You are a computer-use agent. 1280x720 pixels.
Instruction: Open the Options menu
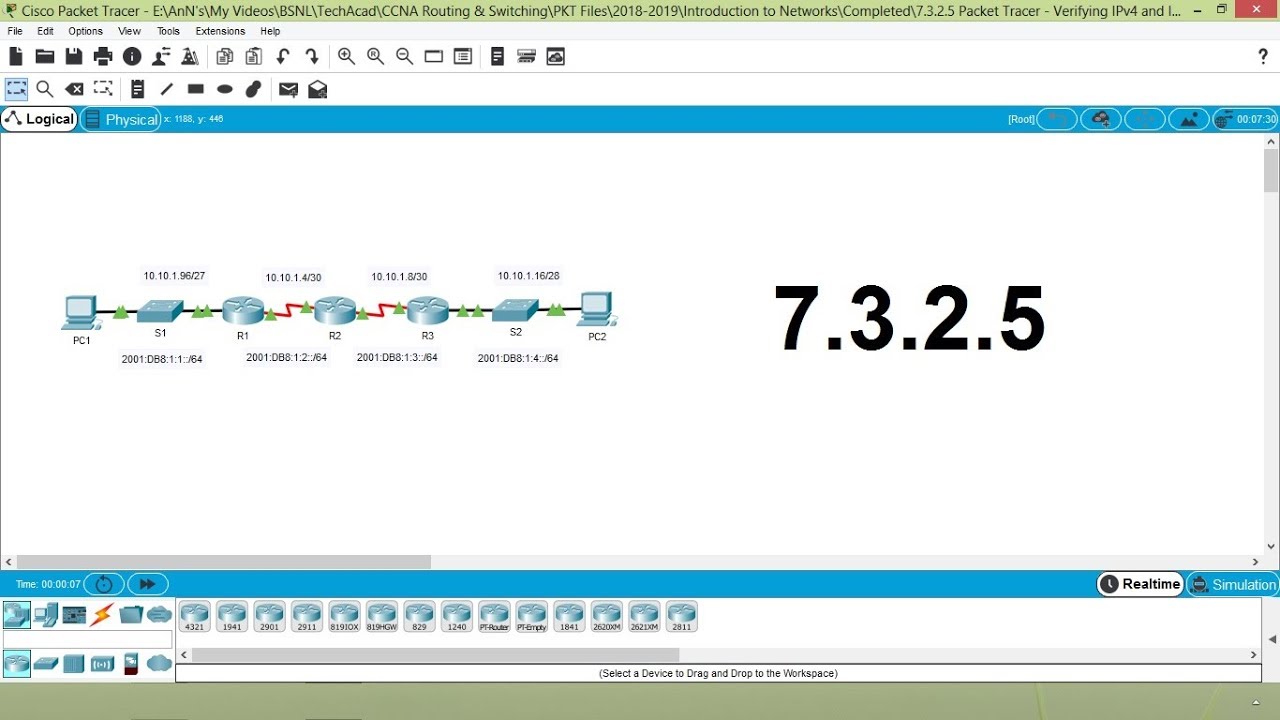click(x=86, y=31)
